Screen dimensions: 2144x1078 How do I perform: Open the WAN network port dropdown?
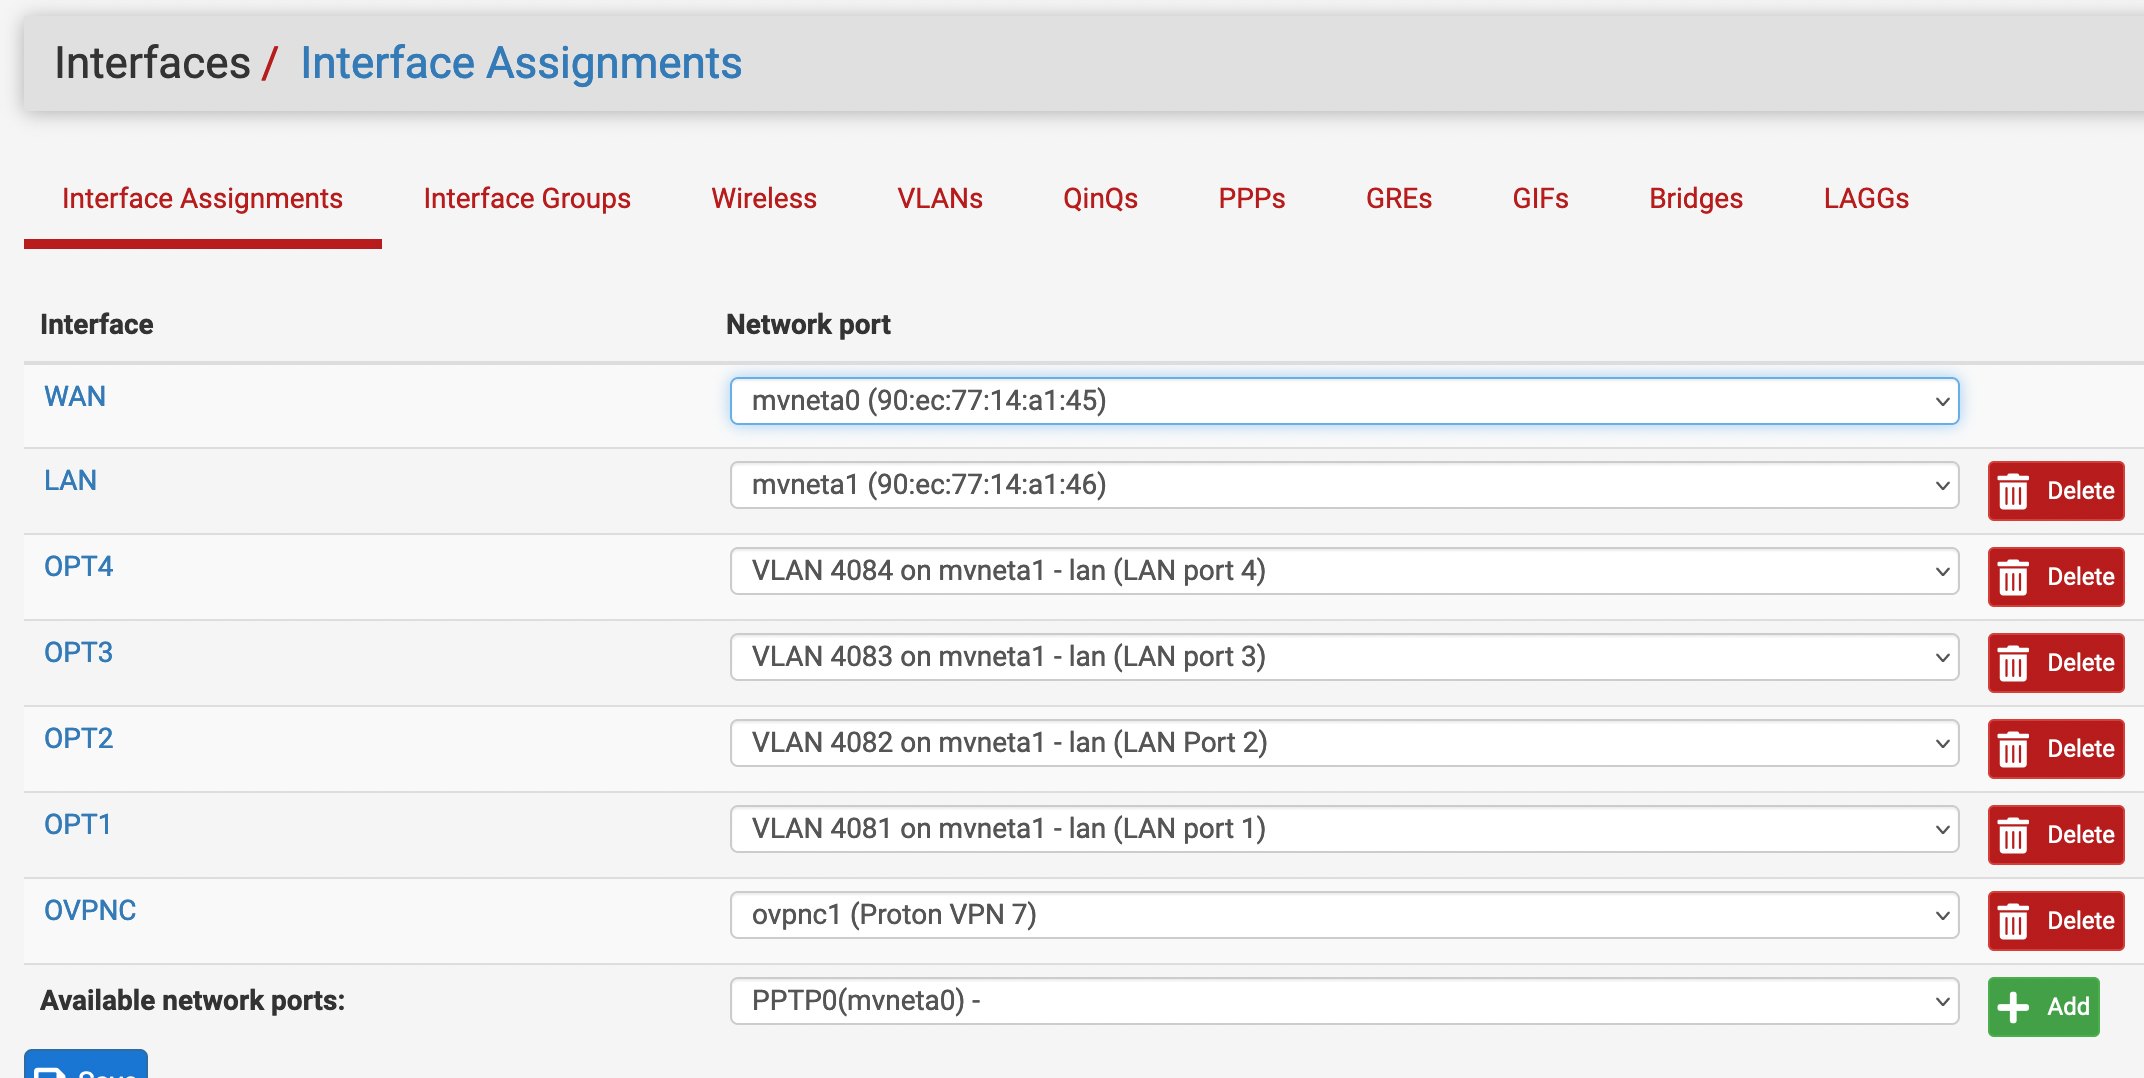click(x=1343, y=401)
